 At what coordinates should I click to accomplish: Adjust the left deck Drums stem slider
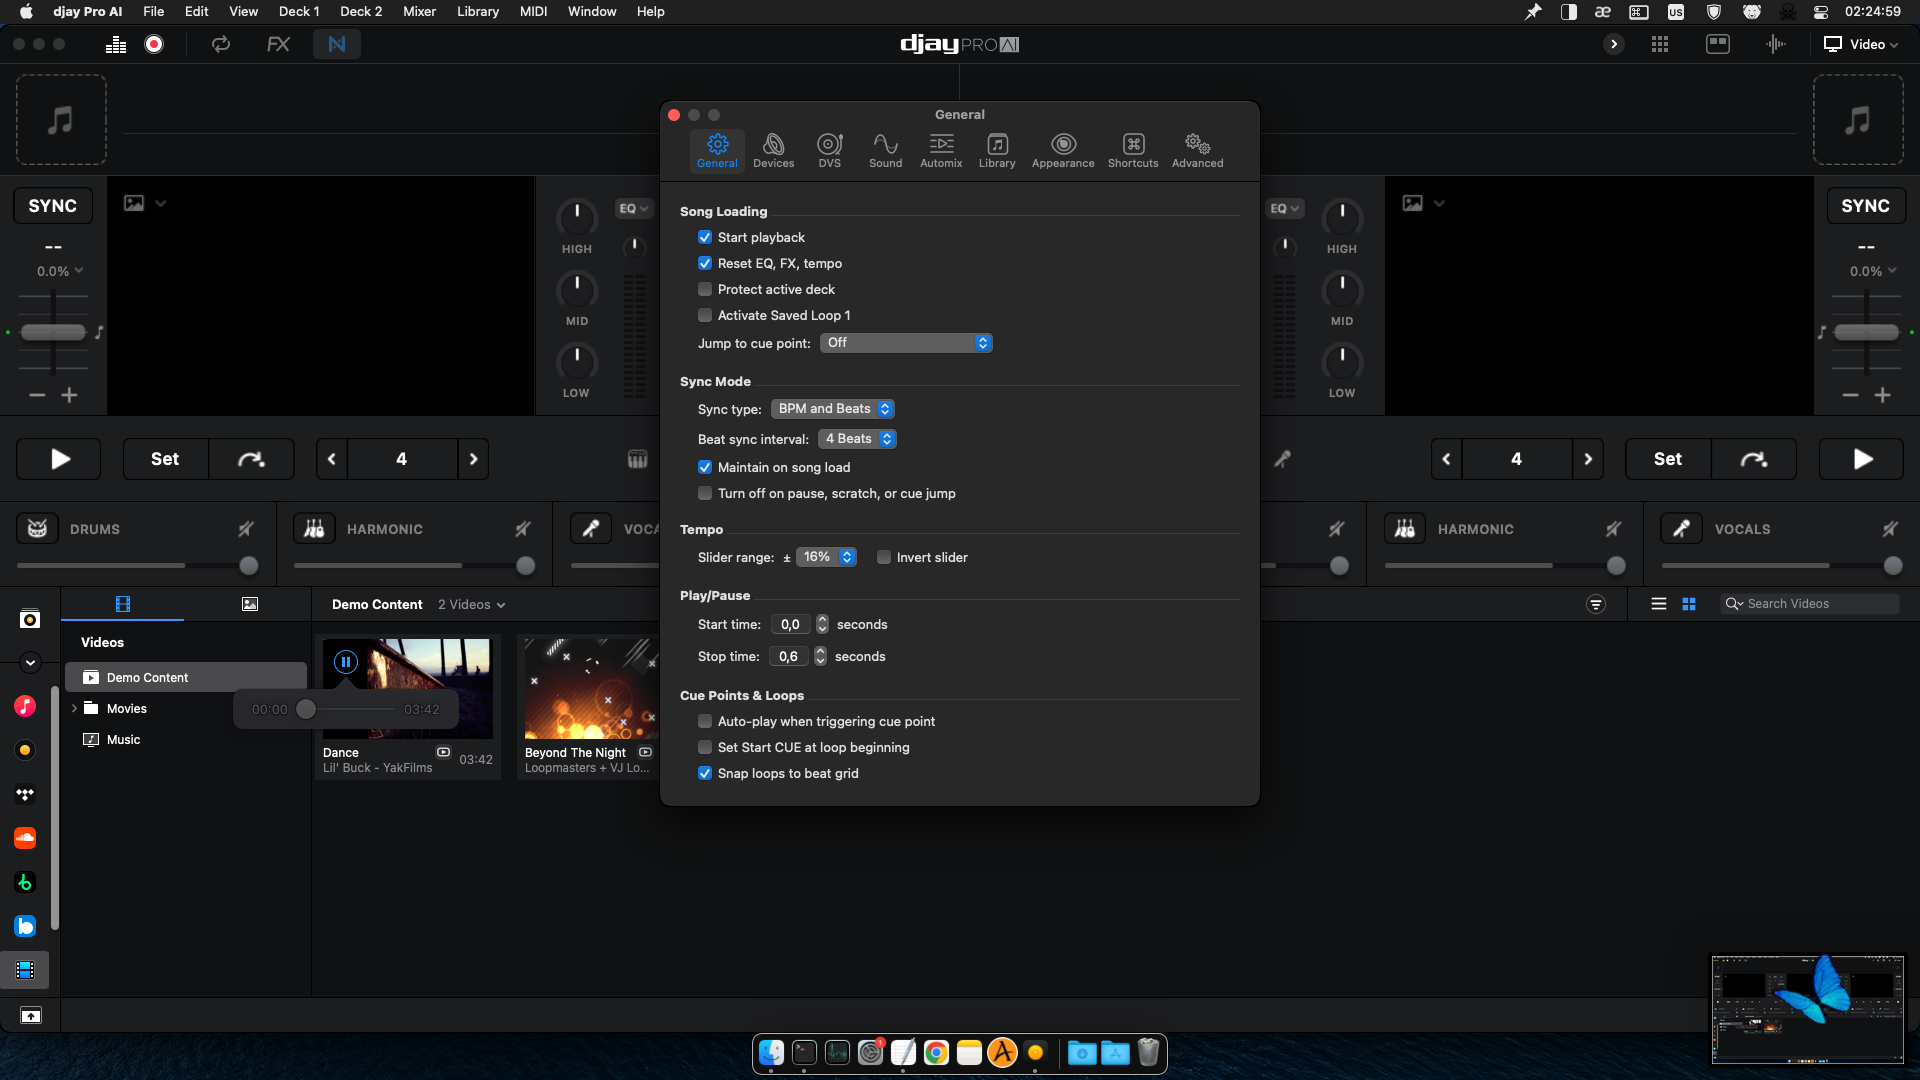click(249, 565)
